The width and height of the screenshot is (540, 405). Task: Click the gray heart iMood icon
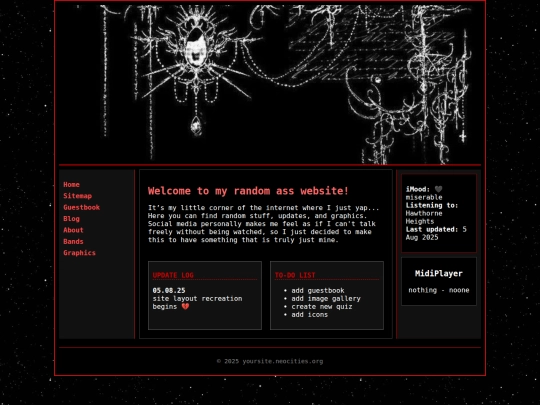click(438, 189)
